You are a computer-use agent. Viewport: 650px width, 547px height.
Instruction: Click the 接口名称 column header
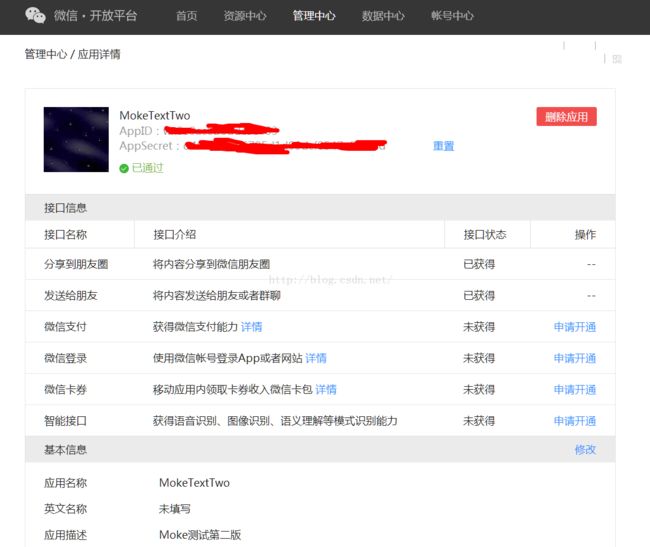65,235
